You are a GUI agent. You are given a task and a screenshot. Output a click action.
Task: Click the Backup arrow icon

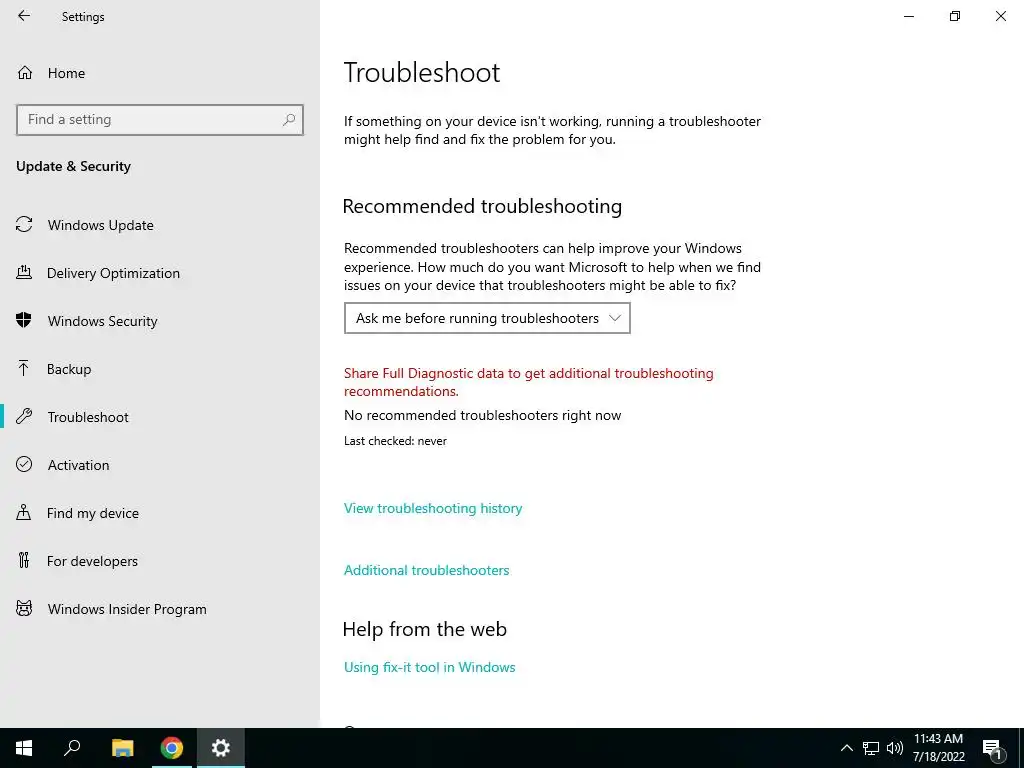point(24,368)
